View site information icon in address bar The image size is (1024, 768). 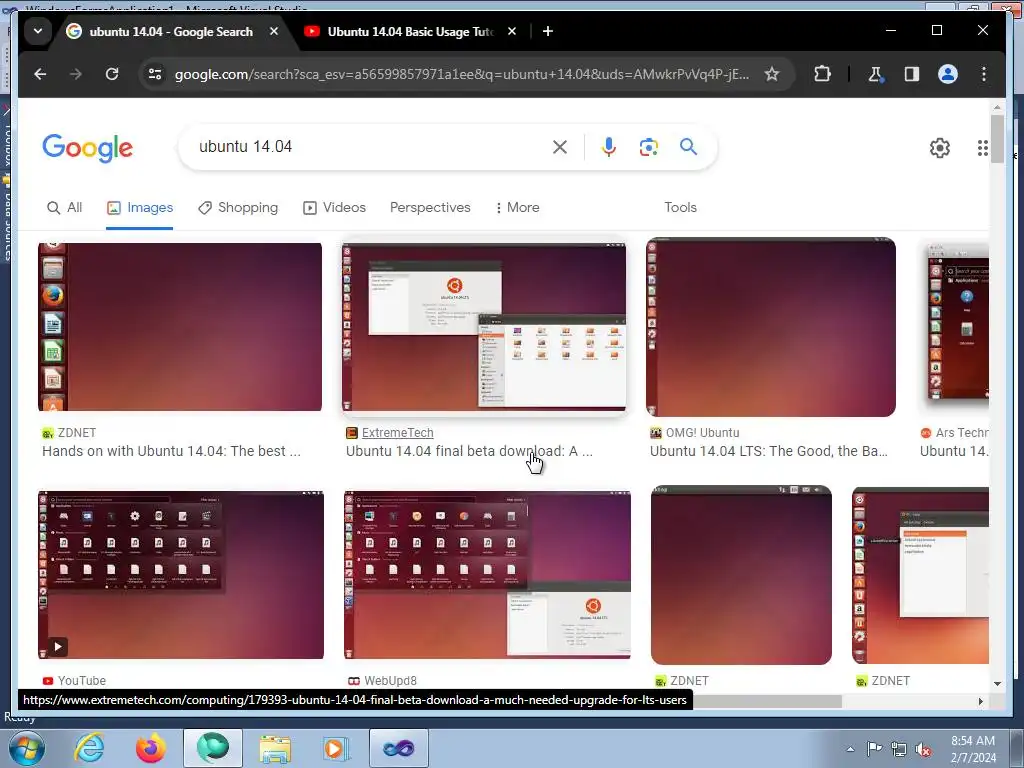(x=155, y=74)
